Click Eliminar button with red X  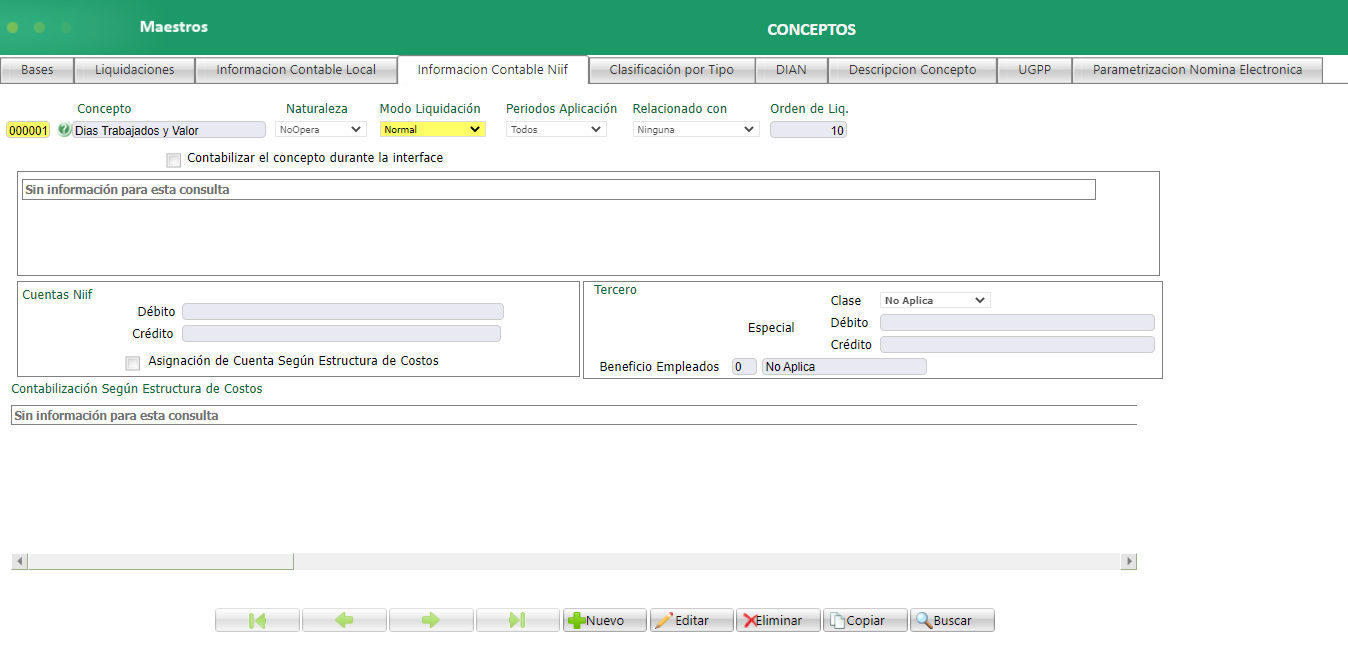pos(779,620)
